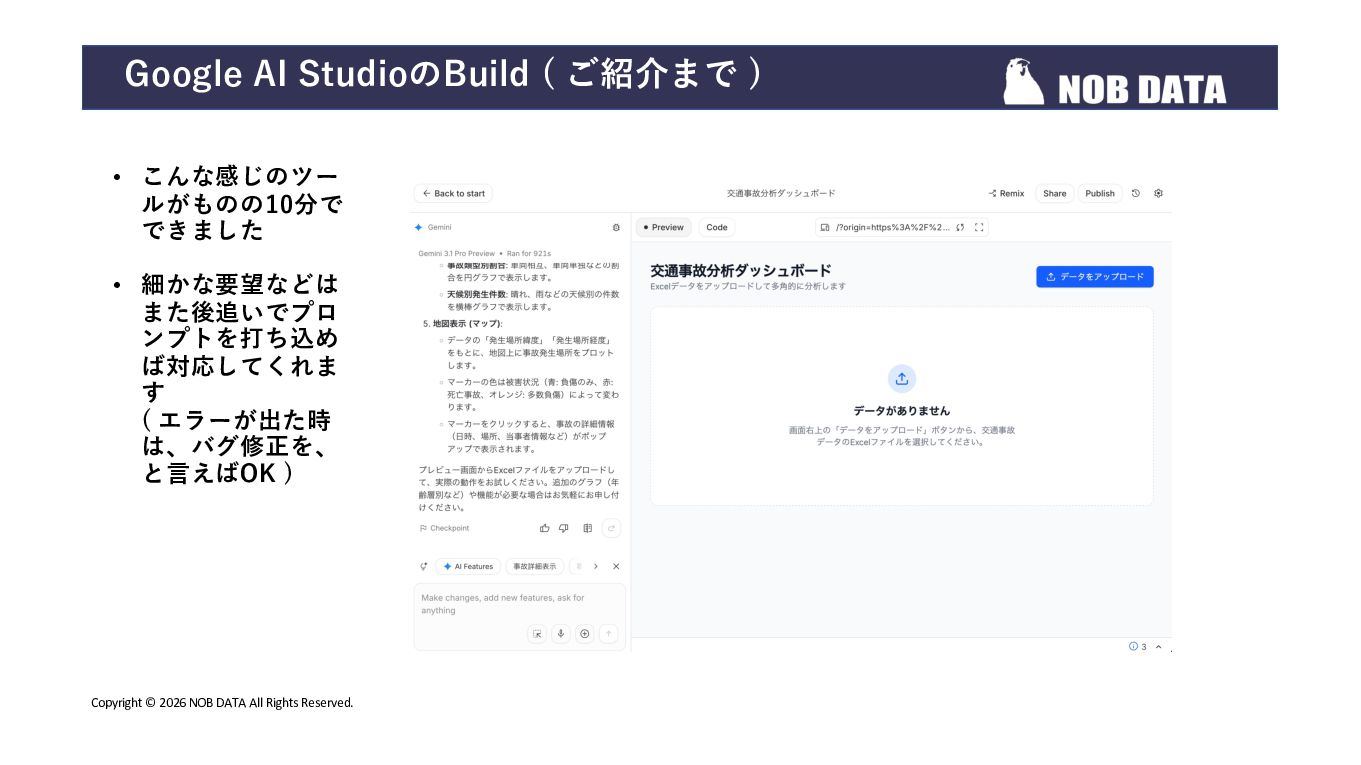1361x765 pixels.
Task: Click the Share button
Action: [1054, 194]
